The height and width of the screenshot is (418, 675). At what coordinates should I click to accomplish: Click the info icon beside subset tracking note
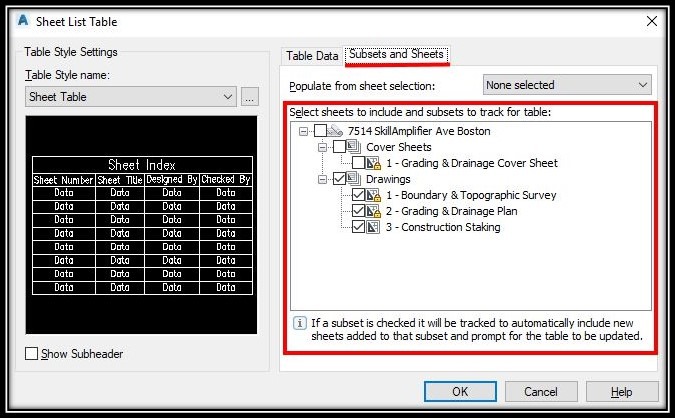(x=300, y=322)
